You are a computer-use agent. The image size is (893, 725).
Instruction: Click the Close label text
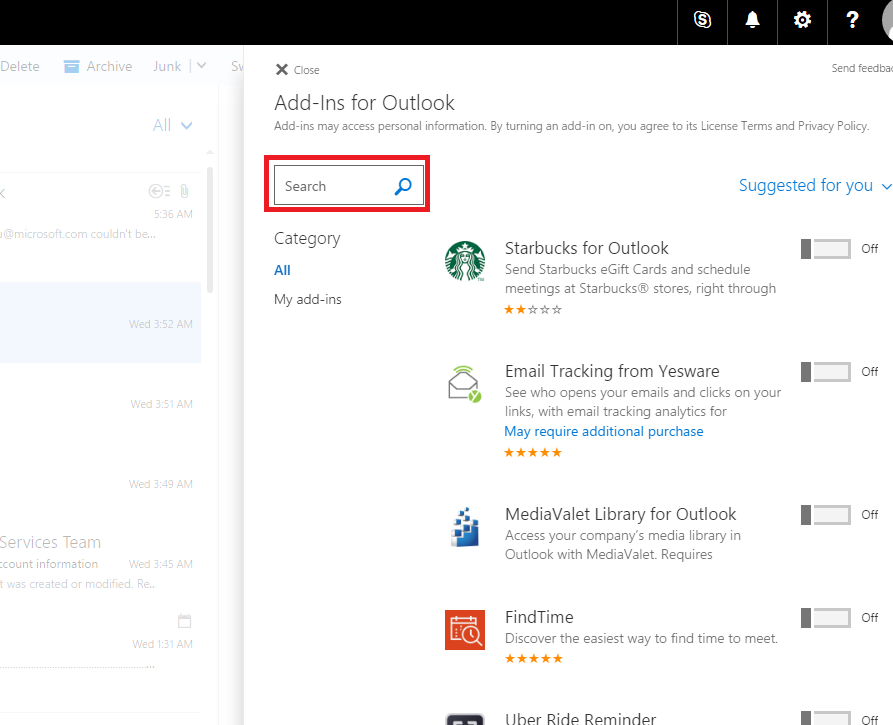(306, 70)
